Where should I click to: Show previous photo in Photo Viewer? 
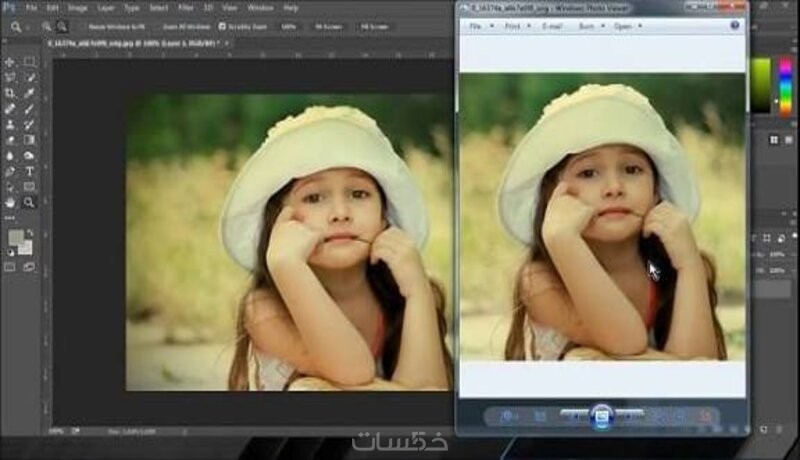coord(574,415)
